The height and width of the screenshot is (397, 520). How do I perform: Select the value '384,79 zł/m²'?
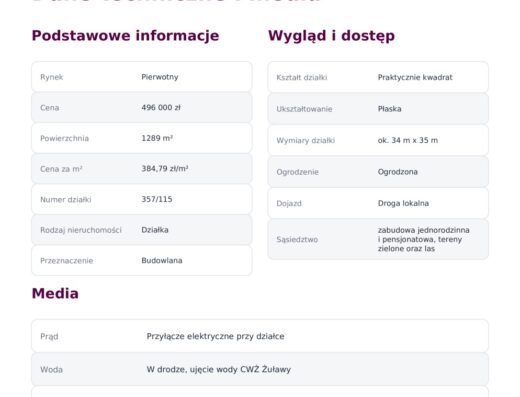pyautogui.click(x=165, y=169)
